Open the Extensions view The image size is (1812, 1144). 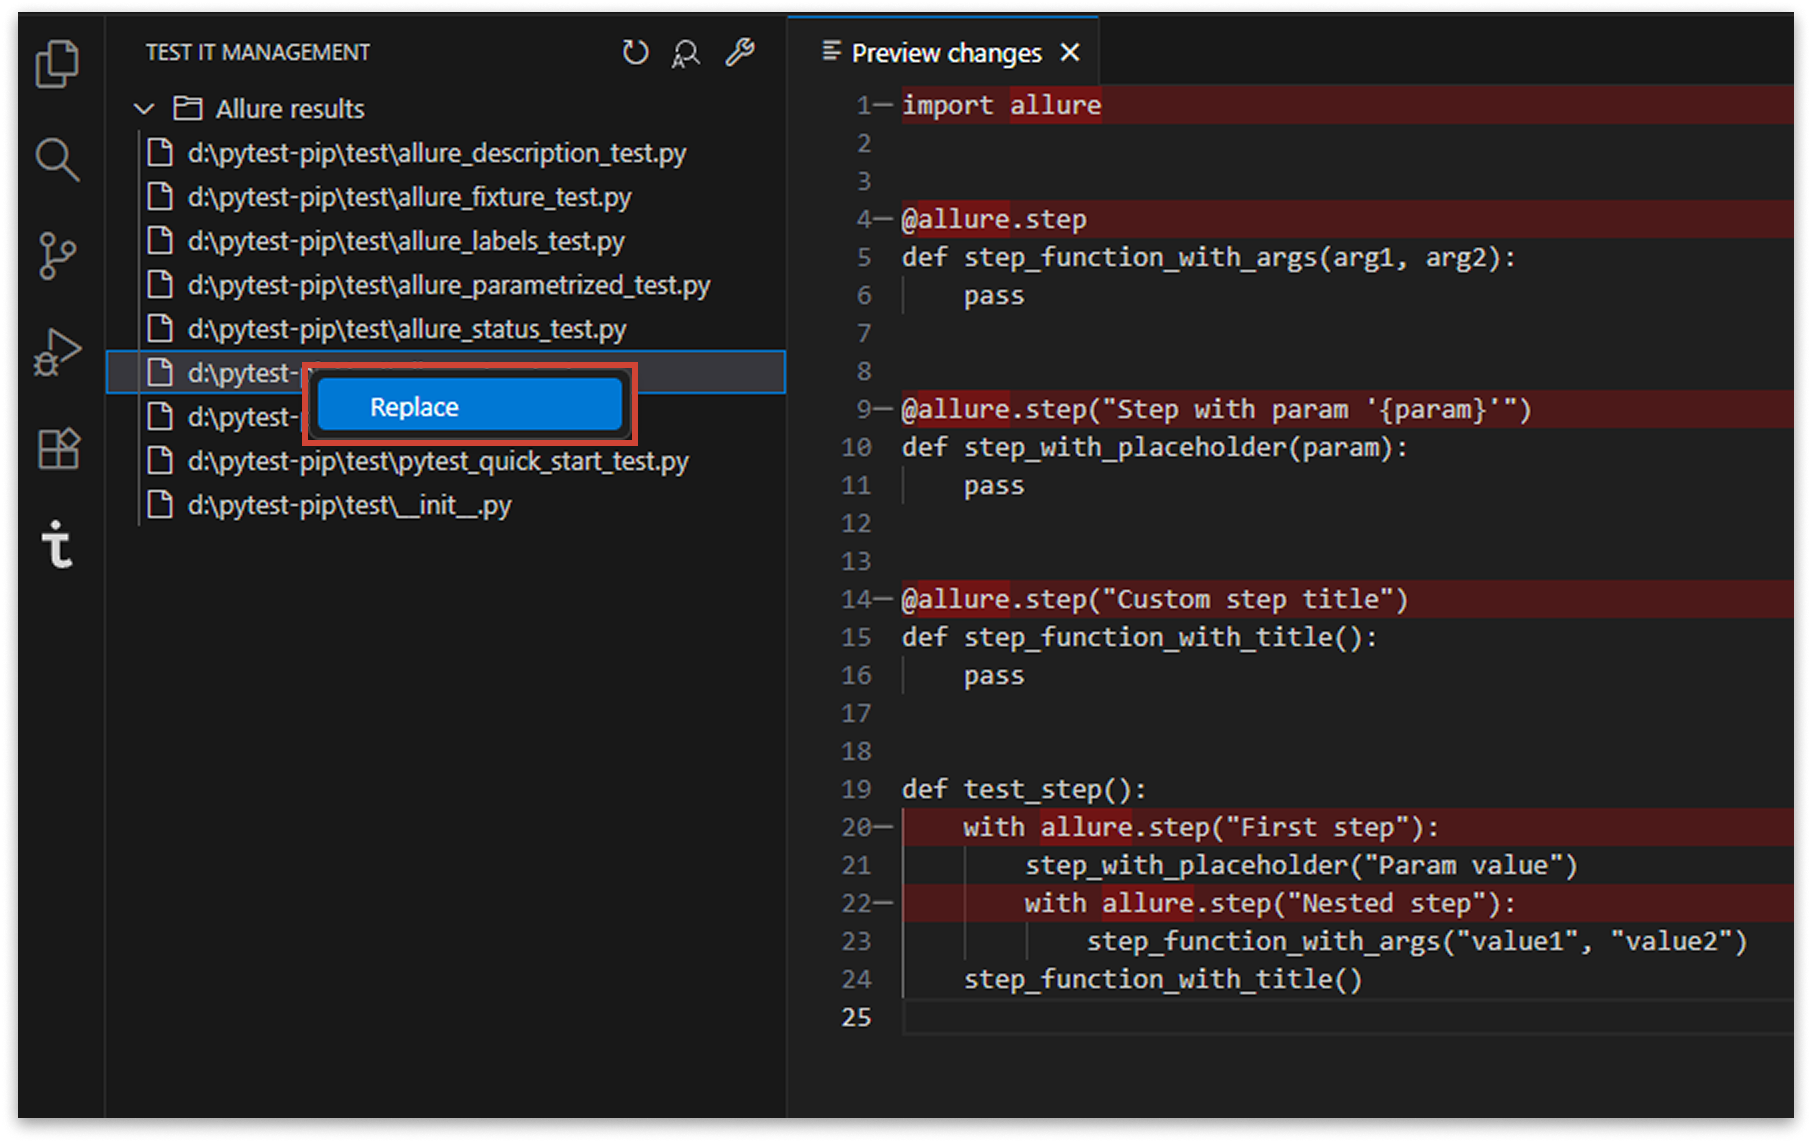tap(57, 449)
